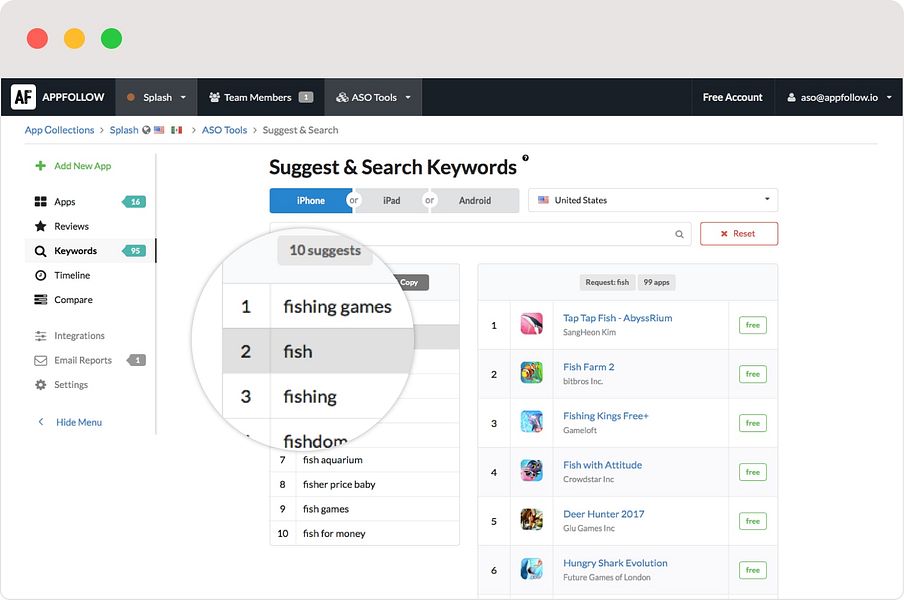Select the Android platform toggle
The height and width of the screenshot is (600, 904).
pyautogui.click(x=475, y=200)
